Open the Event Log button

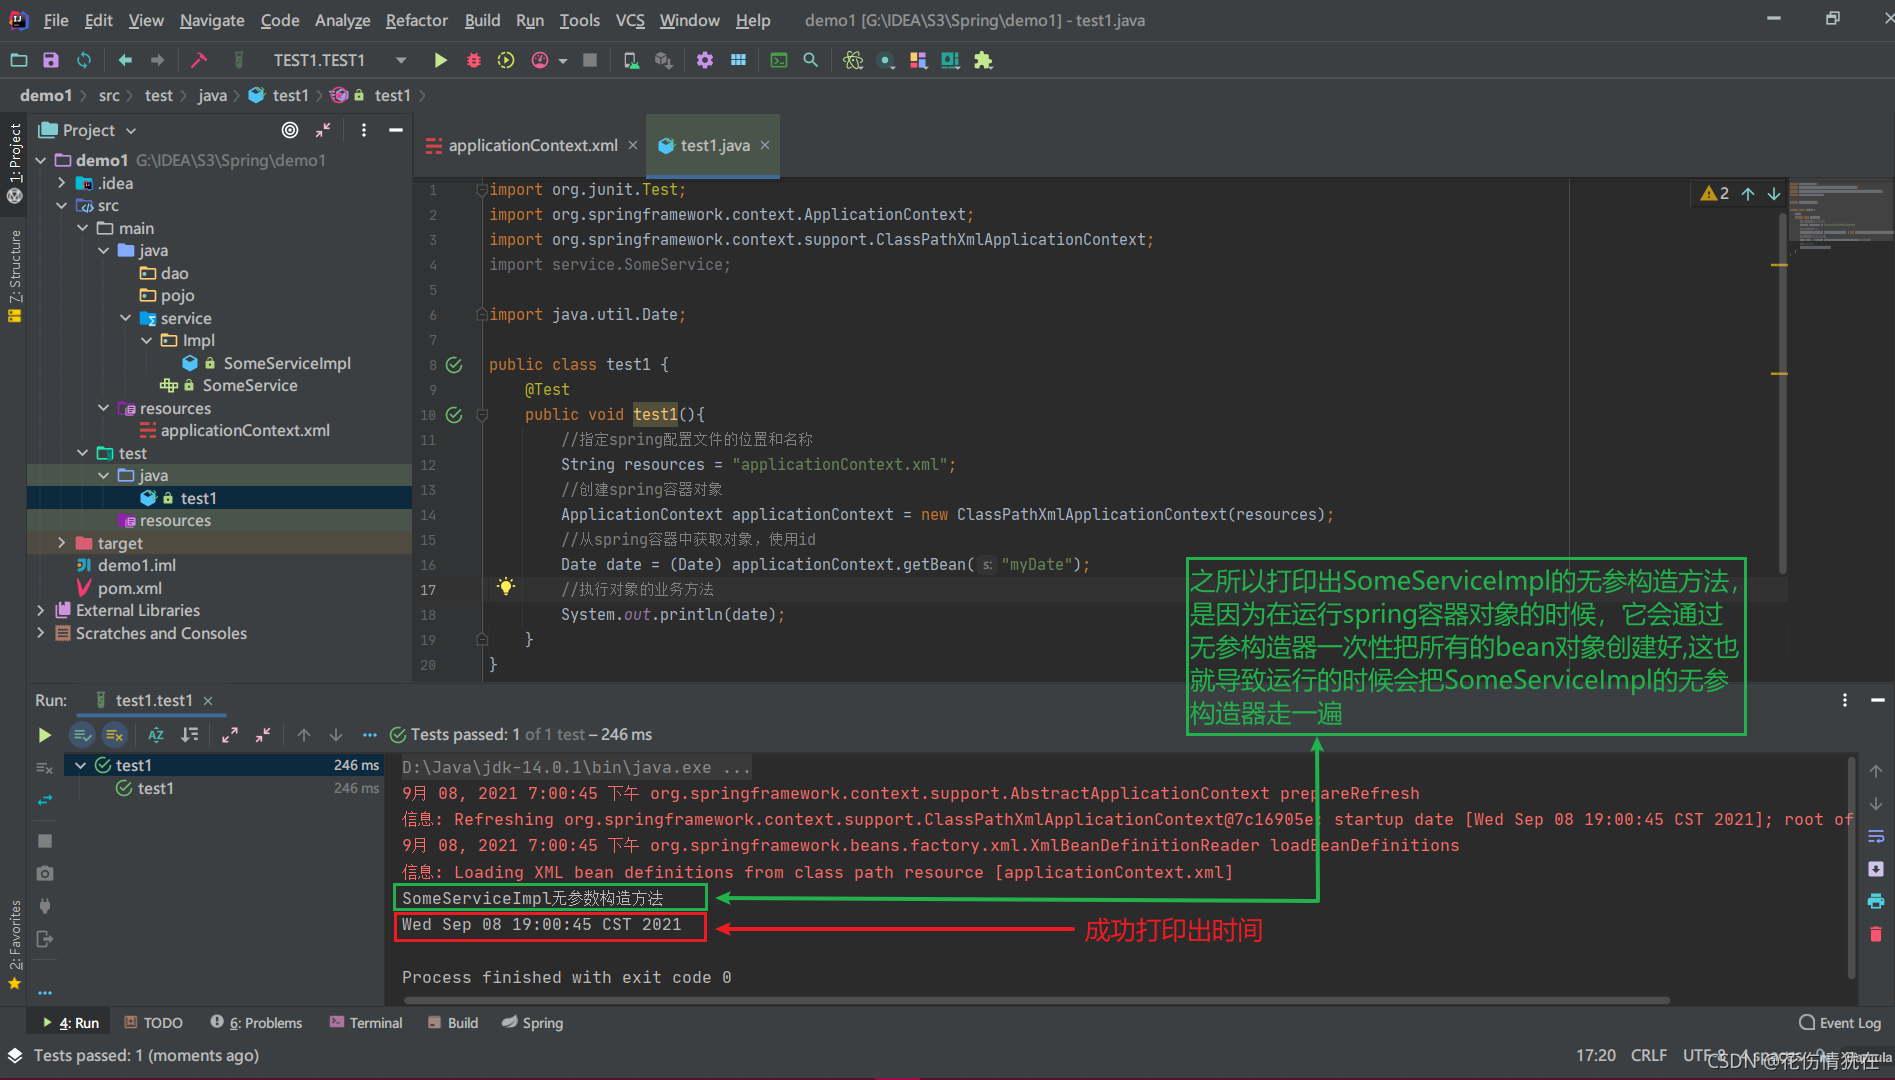point(1840,1023)
